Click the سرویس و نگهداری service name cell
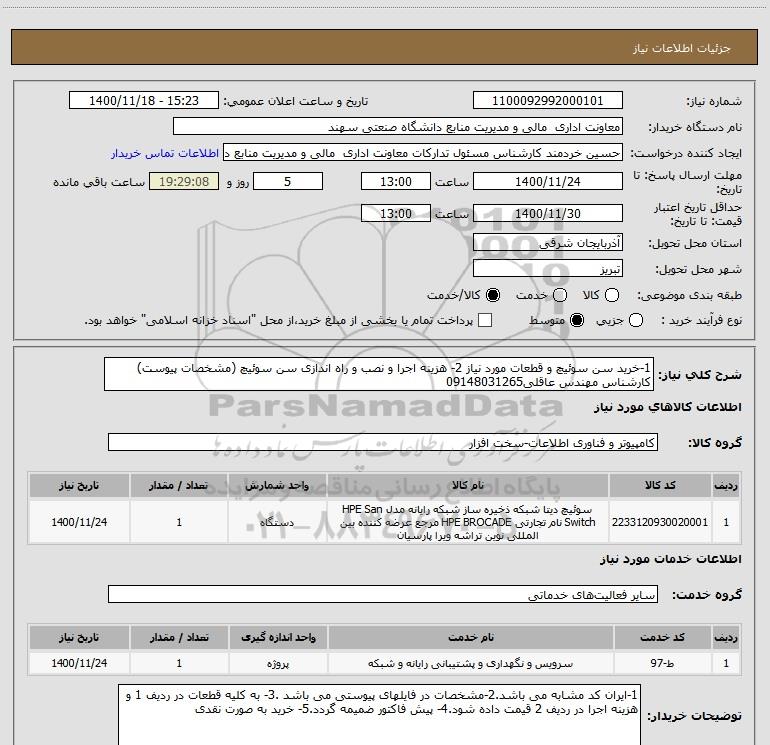 470,663
